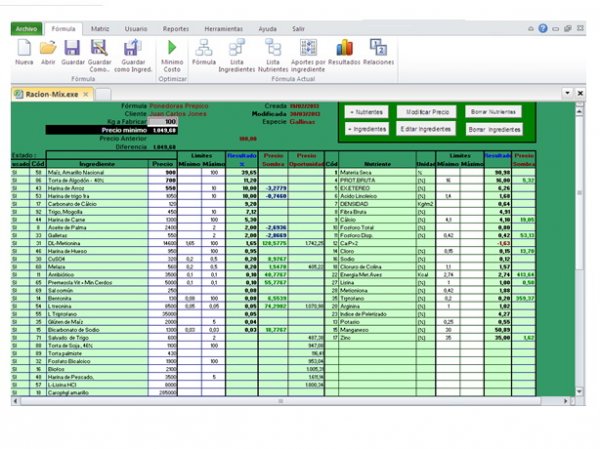Switch to the Fórmula ribbon tab

(64, 29)
